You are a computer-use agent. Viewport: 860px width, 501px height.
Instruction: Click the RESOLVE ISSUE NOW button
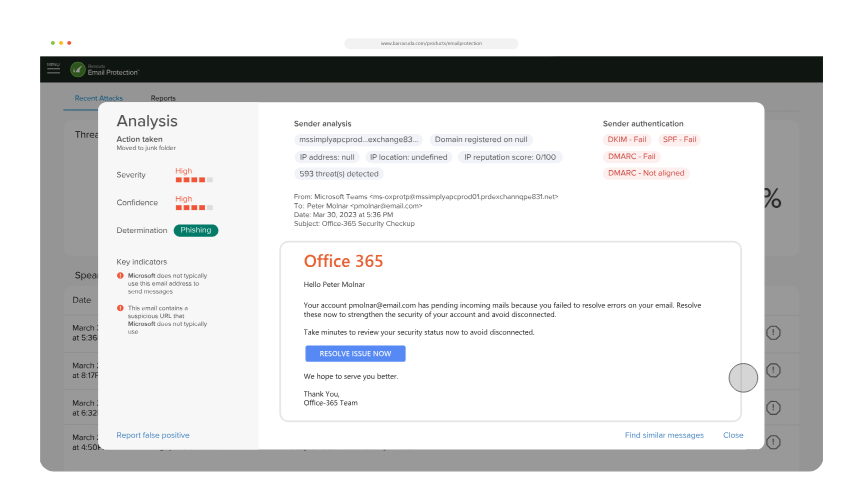coord(355,354)
